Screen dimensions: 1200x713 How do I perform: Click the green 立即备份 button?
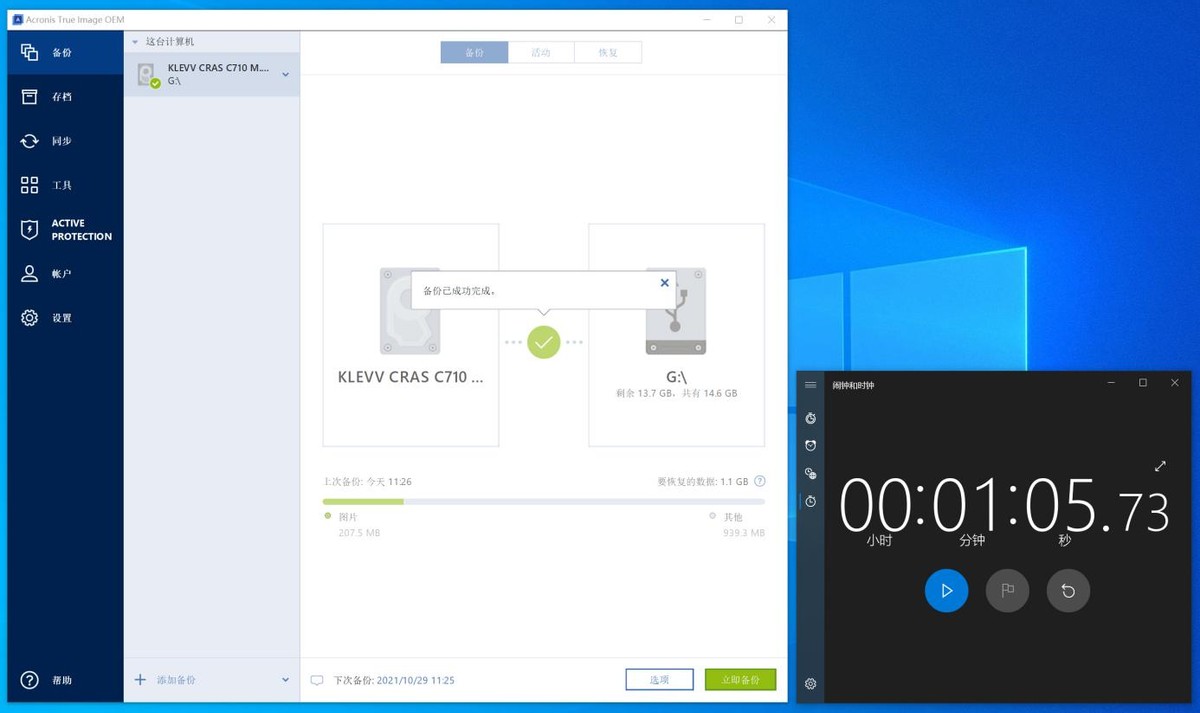coord(740,680)
